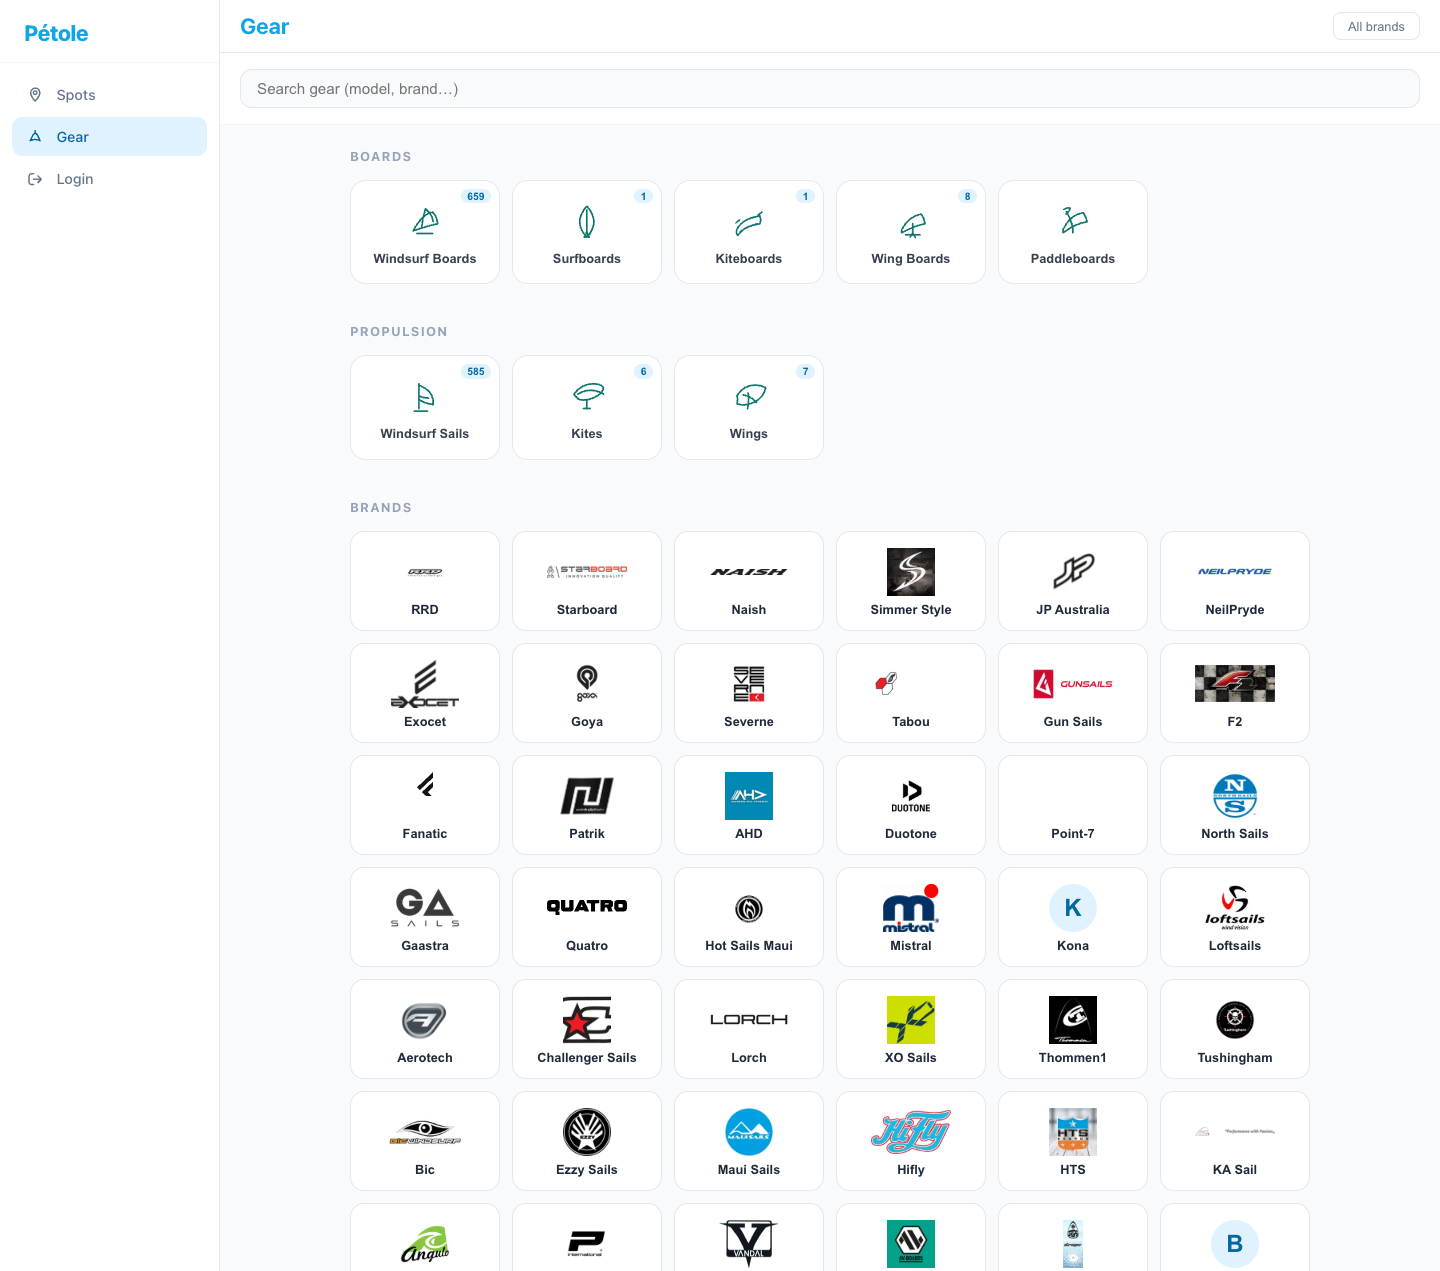Open Surfboards category card
The width and height of the screenshot is (1440, 1271).
[587, 232]
